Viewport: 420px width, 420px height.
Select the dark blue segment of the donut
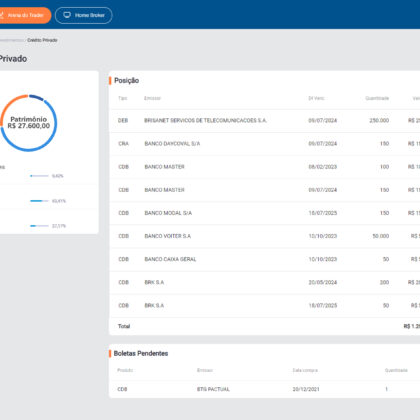(37, 97)
